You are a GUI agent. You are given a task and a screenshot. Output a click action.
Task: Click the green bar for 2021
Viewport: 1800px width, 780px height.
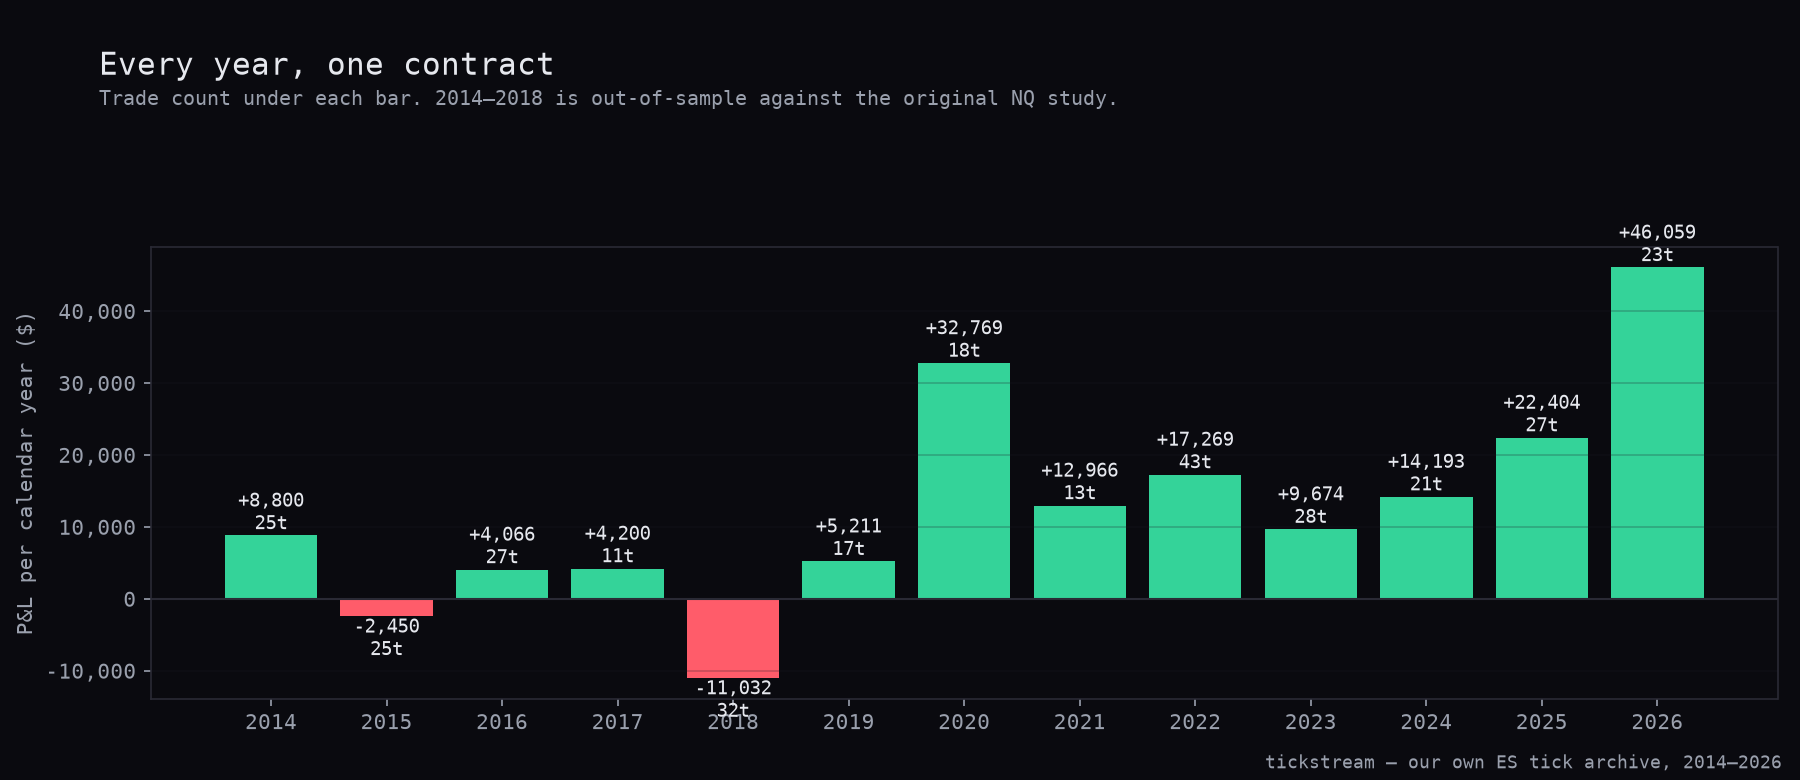(1080, 552)
